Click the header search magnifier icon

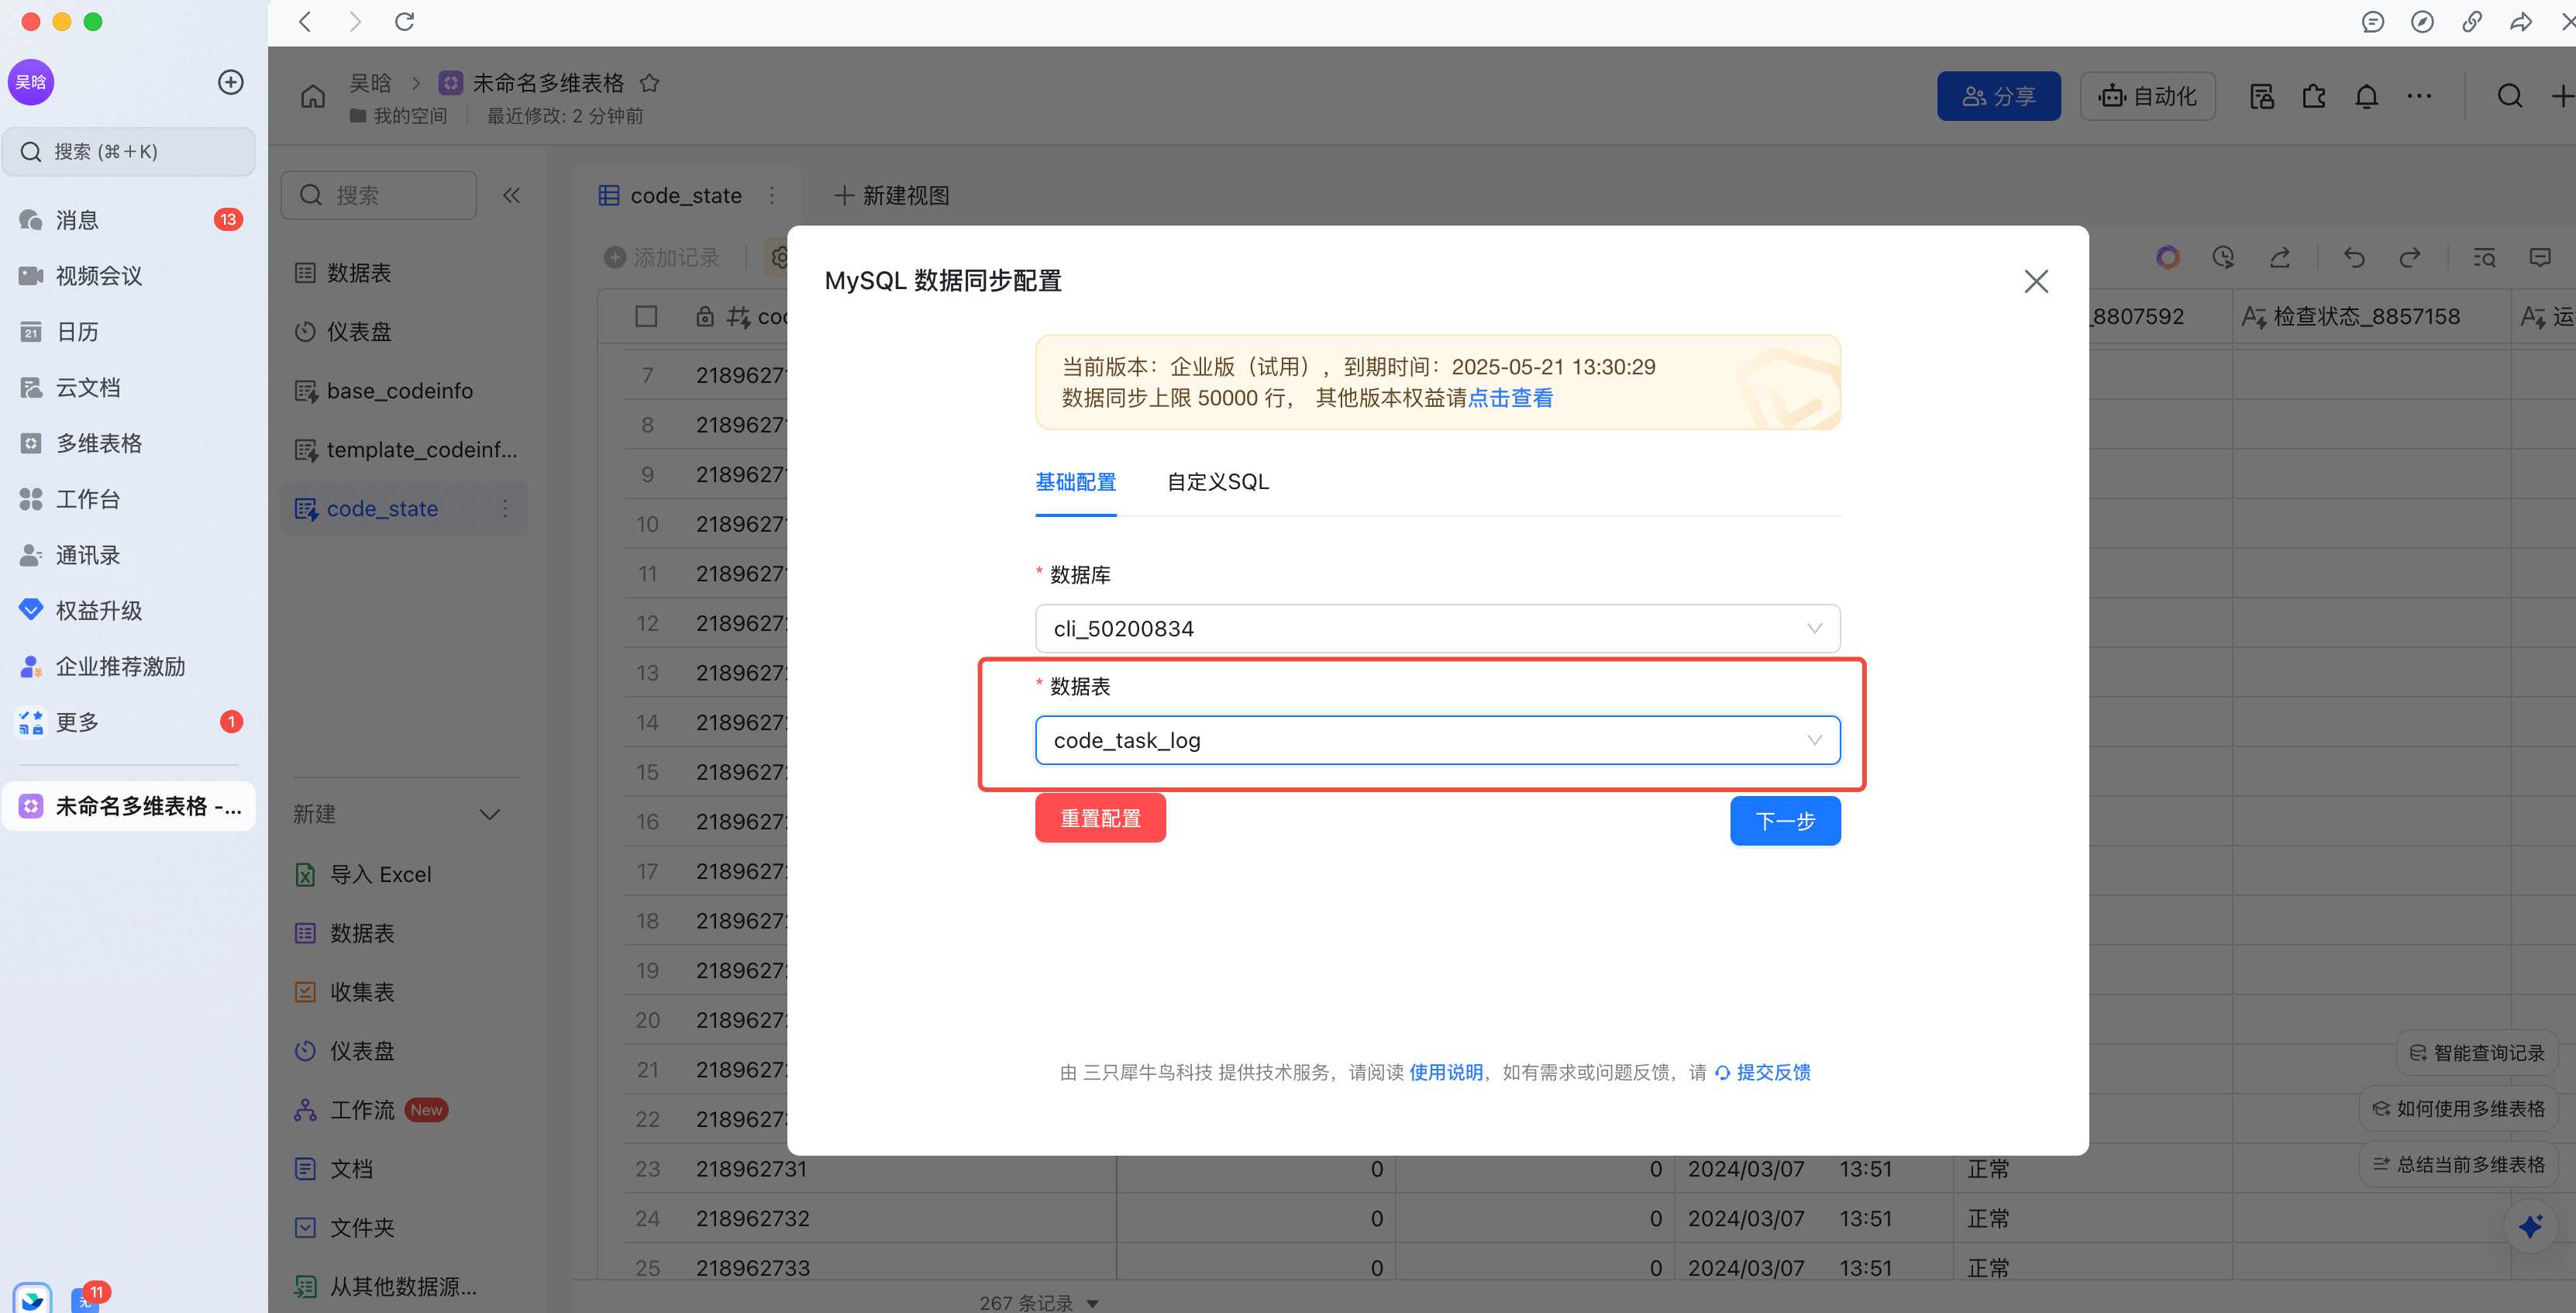[x=2509, y=96]
